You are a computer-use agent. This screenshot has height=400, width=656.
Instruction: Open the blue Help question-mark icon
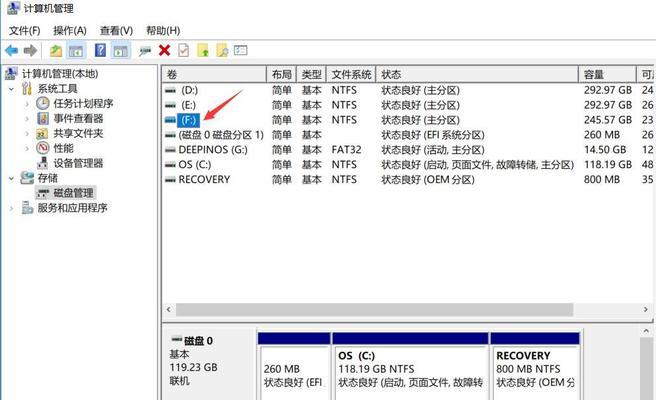[x=100, y=50]
